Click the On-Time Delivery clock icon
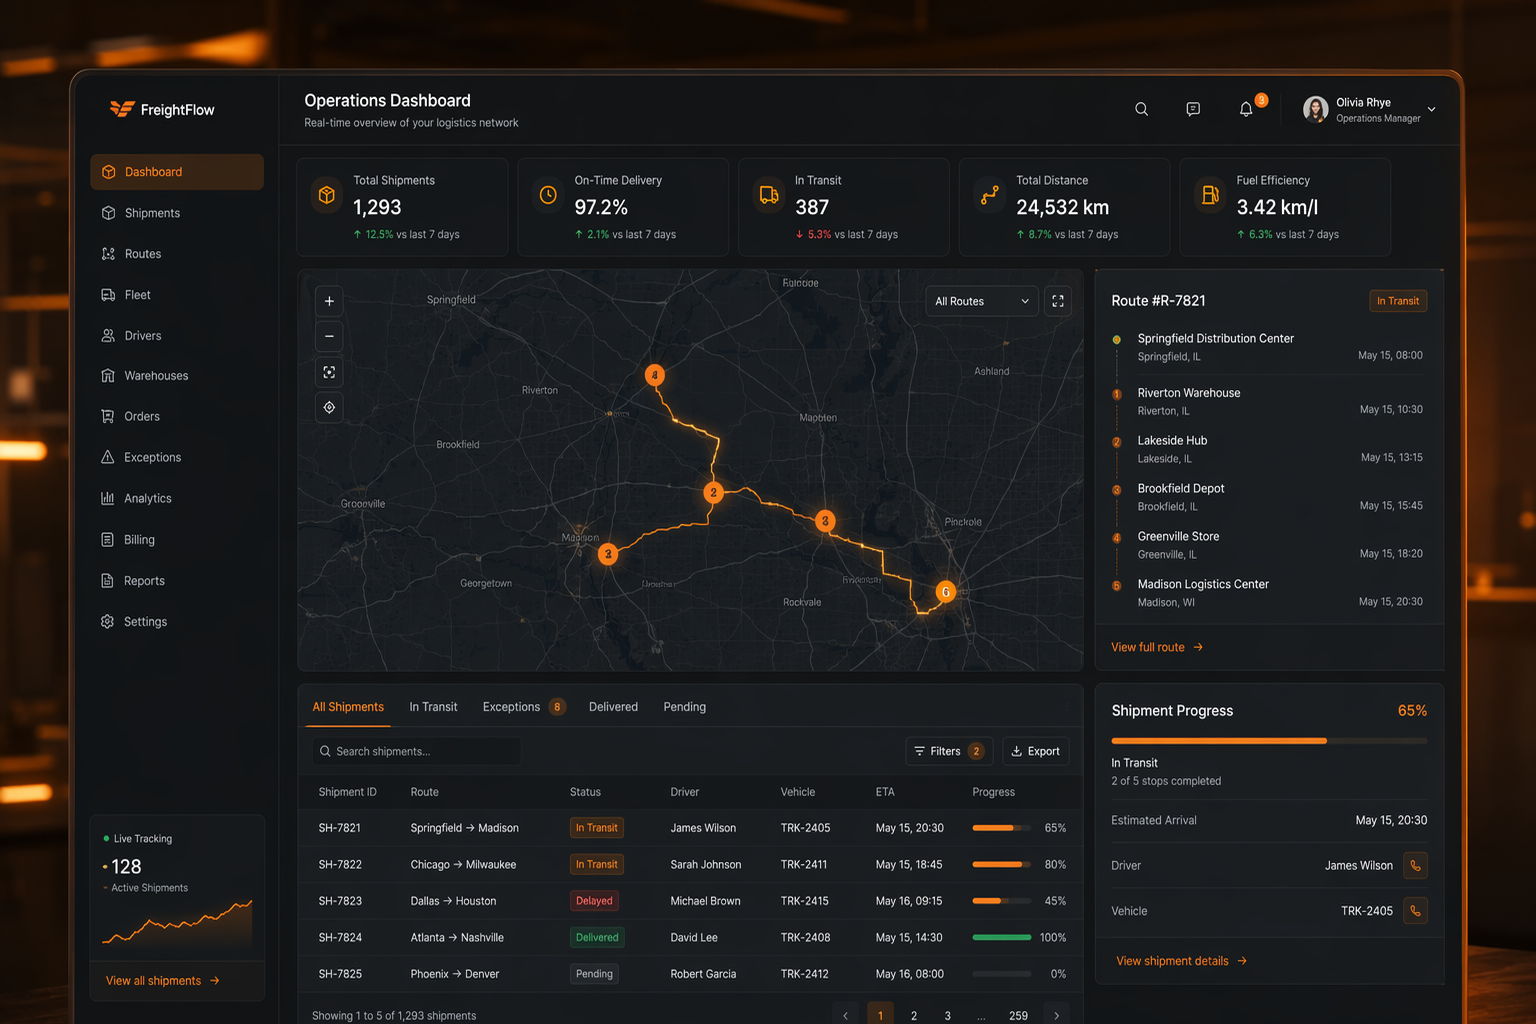Image resolution: width=1536 pixels, height=1024 pixels. [x=548, y=195]
